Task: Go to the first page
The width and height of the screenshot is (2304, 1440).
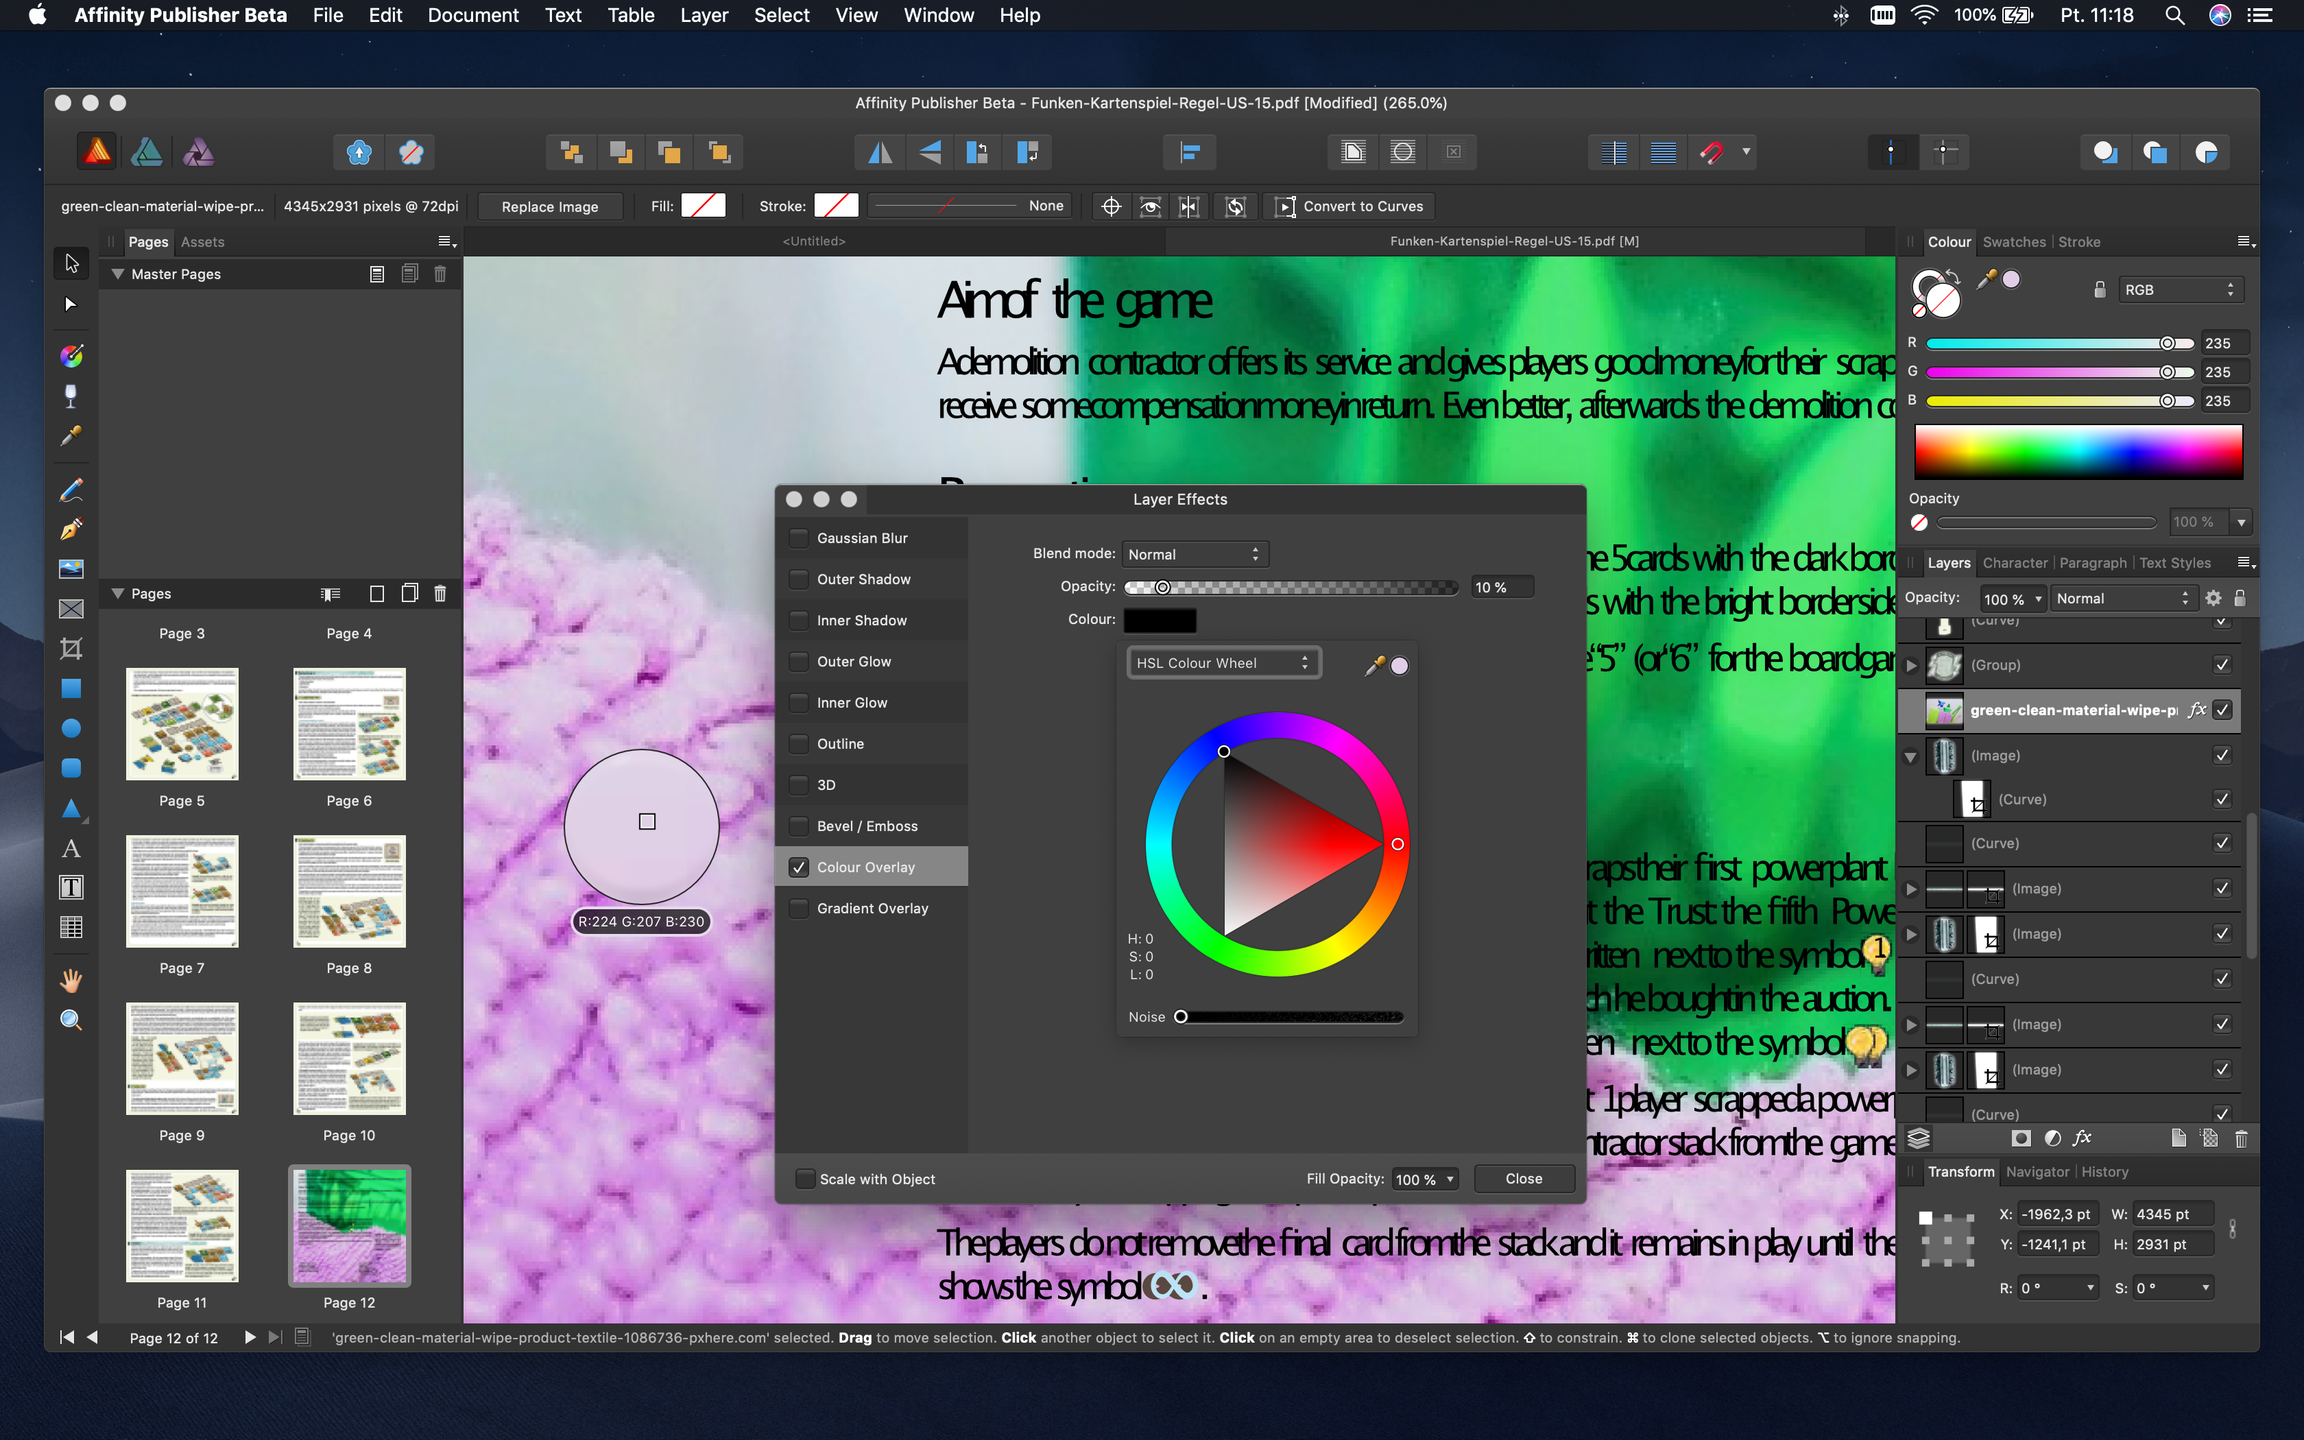Action: coord(67,1338)
